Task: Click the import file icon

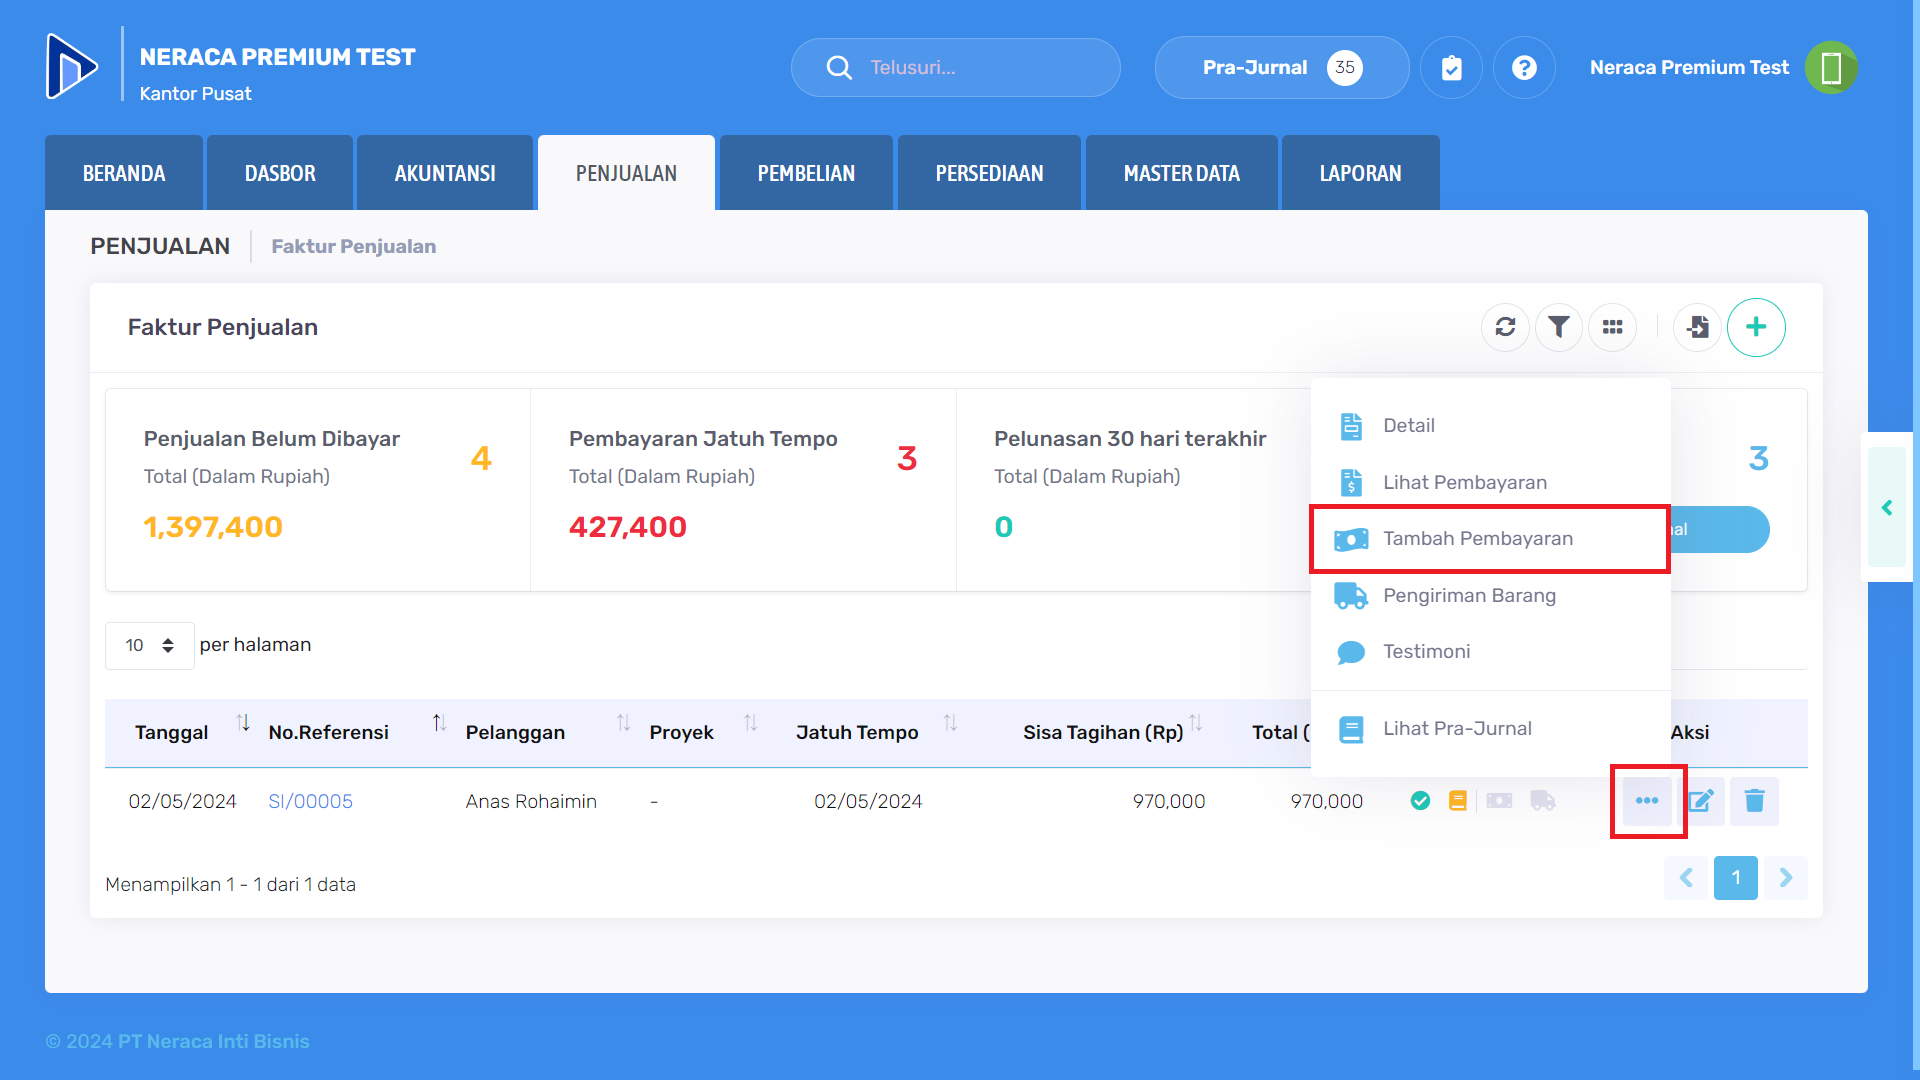Action: tap(1697, 327)
